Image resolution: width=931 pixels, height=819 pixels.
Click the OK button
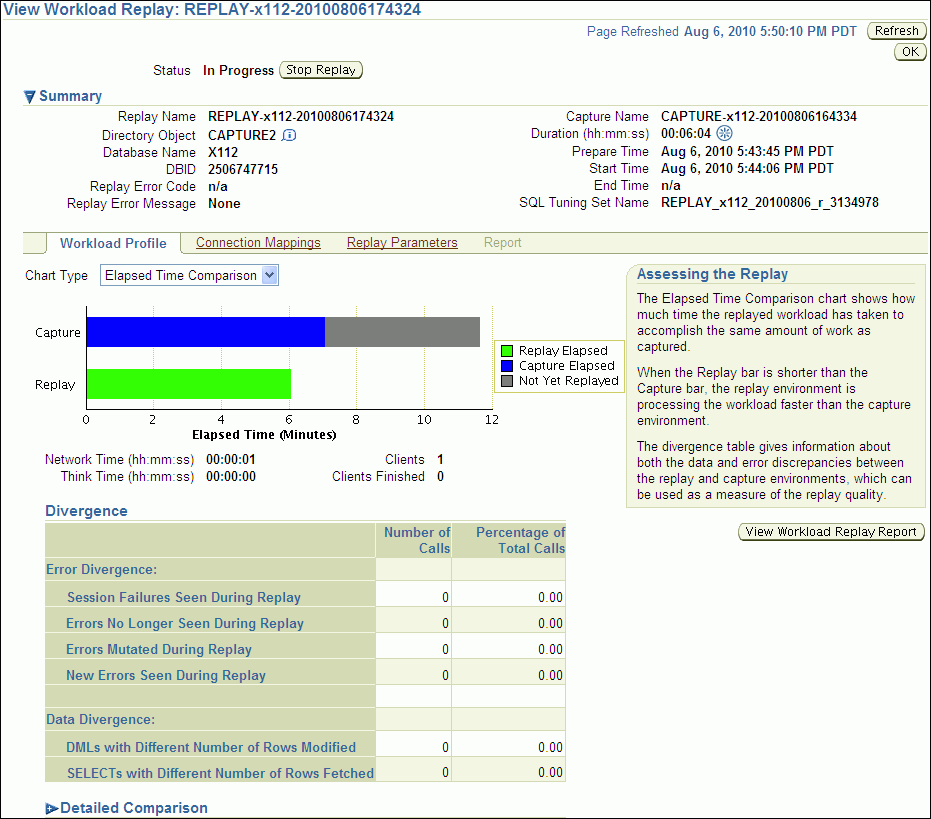coord(910,52)
